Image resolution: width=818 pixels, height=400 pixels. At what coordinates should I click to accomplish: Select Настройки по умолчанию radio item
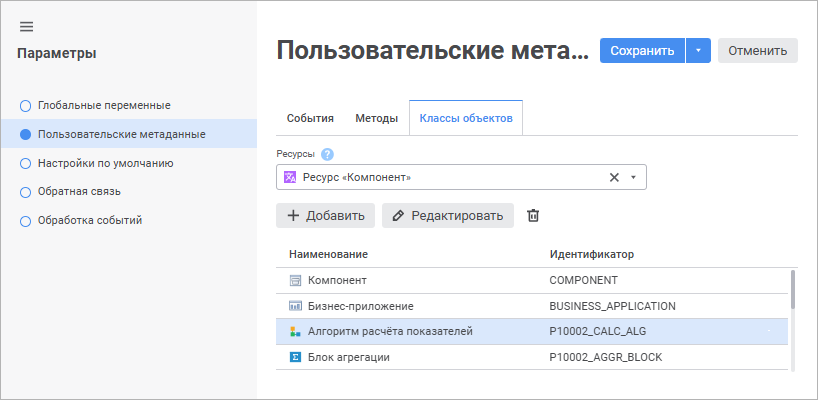coord(25,164)
